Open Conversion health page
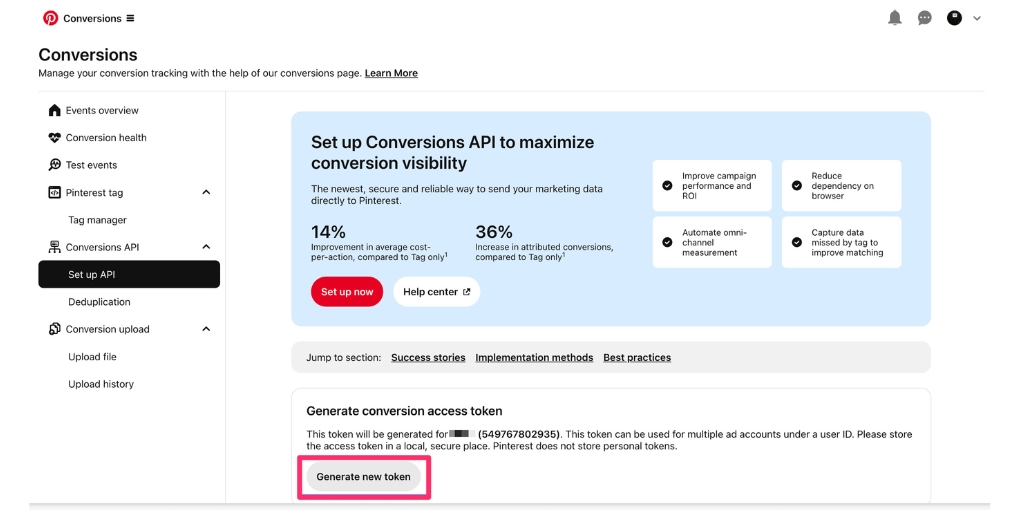The image size is (1020, 510). 105,138
